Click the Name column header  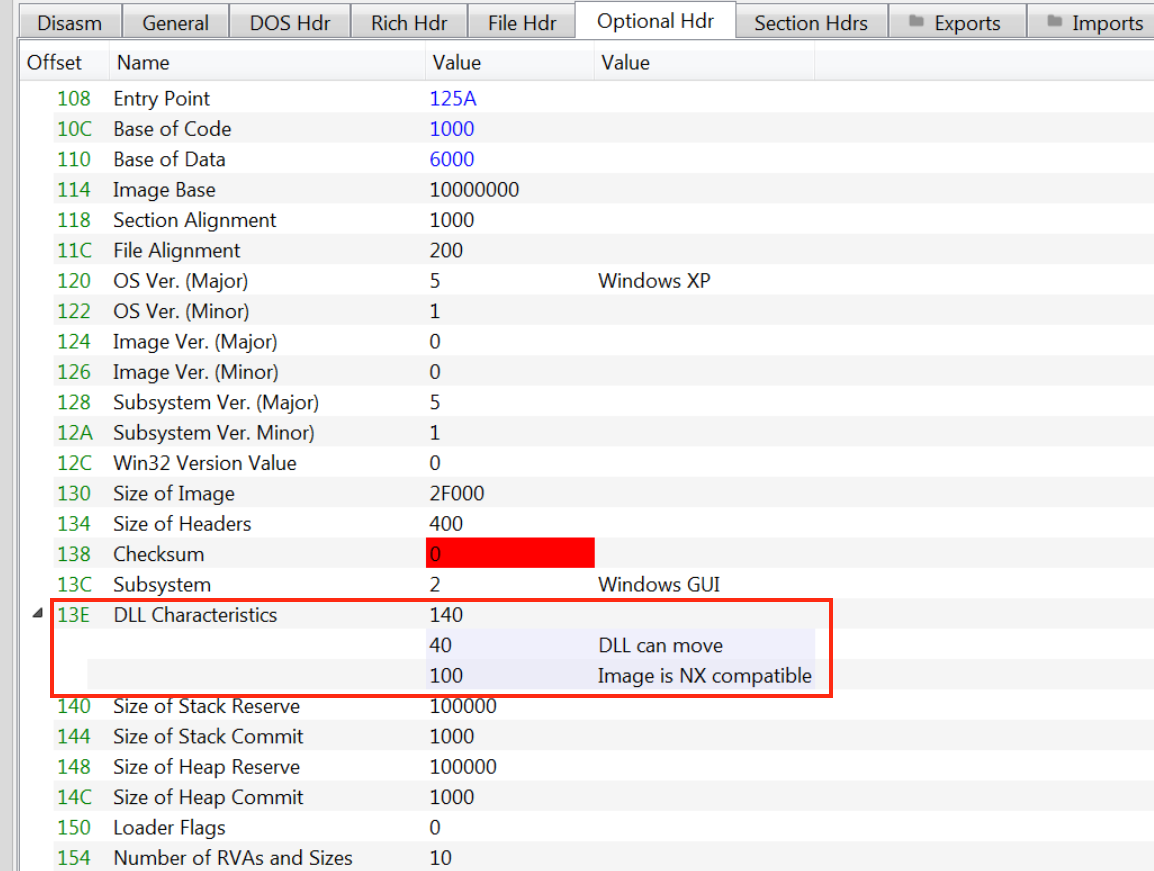point(143,63)
